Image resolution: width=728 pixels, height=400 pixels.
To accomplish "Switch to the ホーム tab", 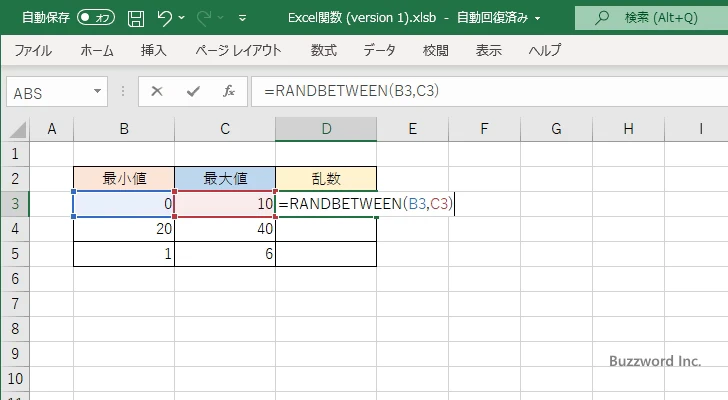I will click(x=97, y=50).
